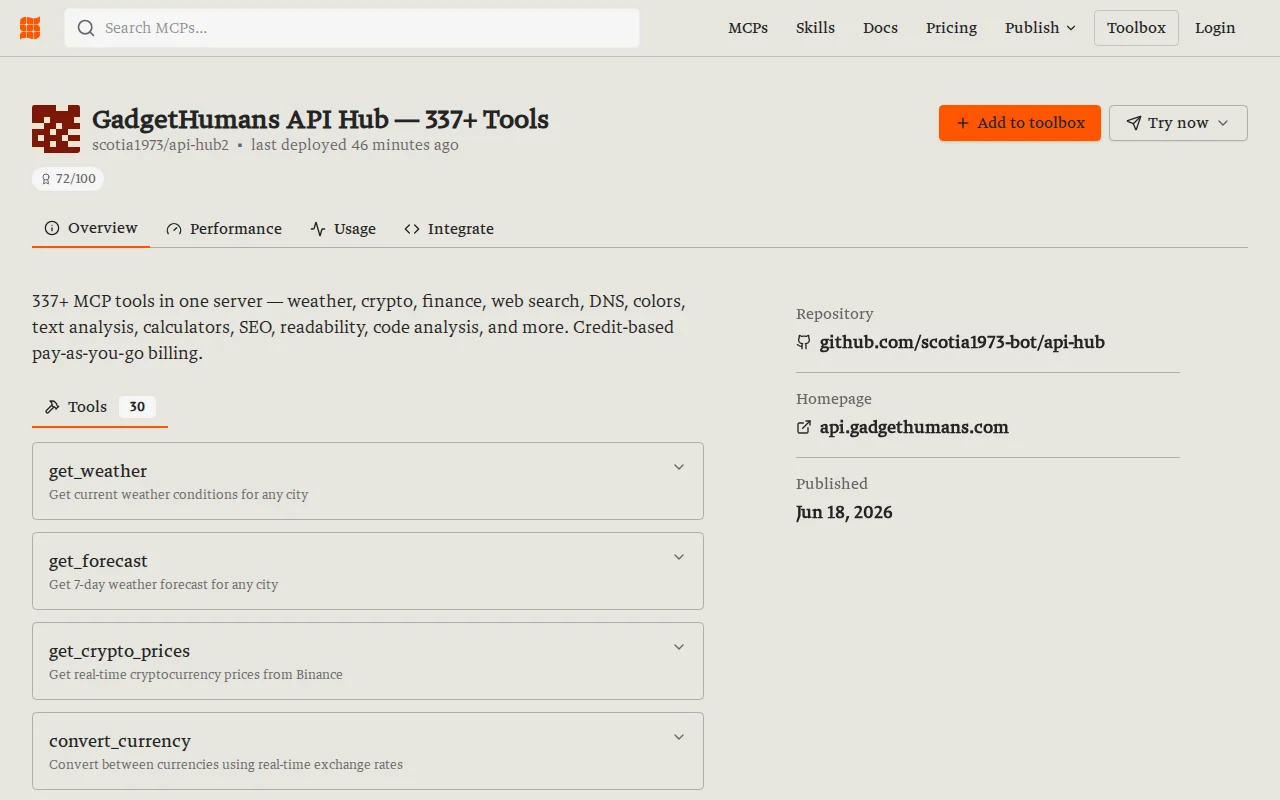This screenshot has width=1280, height=800.
Task: Click the 72/100 quality score badge
Action: 68,179
